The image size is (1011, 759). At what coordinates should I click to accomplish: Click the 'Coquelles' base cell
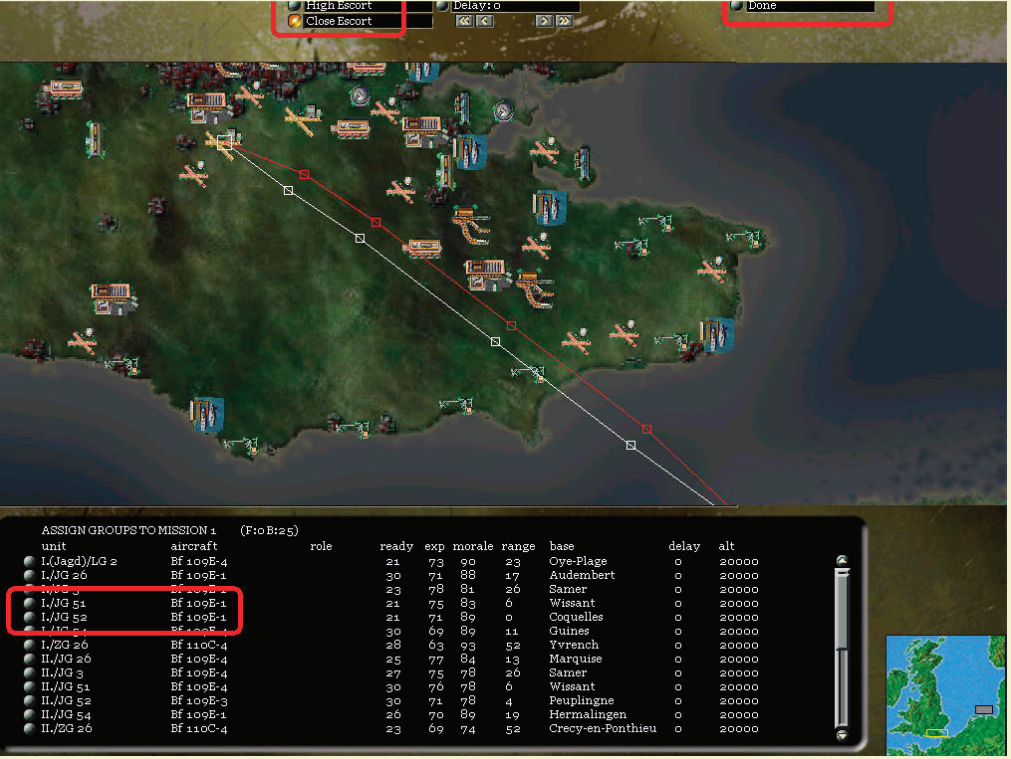(x=576, y=617)
